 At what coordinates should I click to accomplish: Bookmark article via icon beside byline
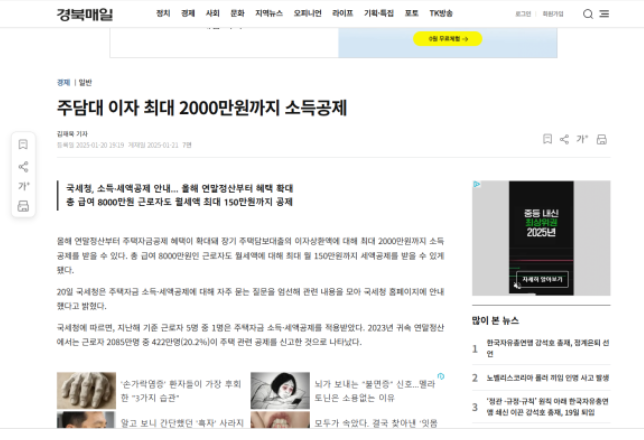coord(547,139)
